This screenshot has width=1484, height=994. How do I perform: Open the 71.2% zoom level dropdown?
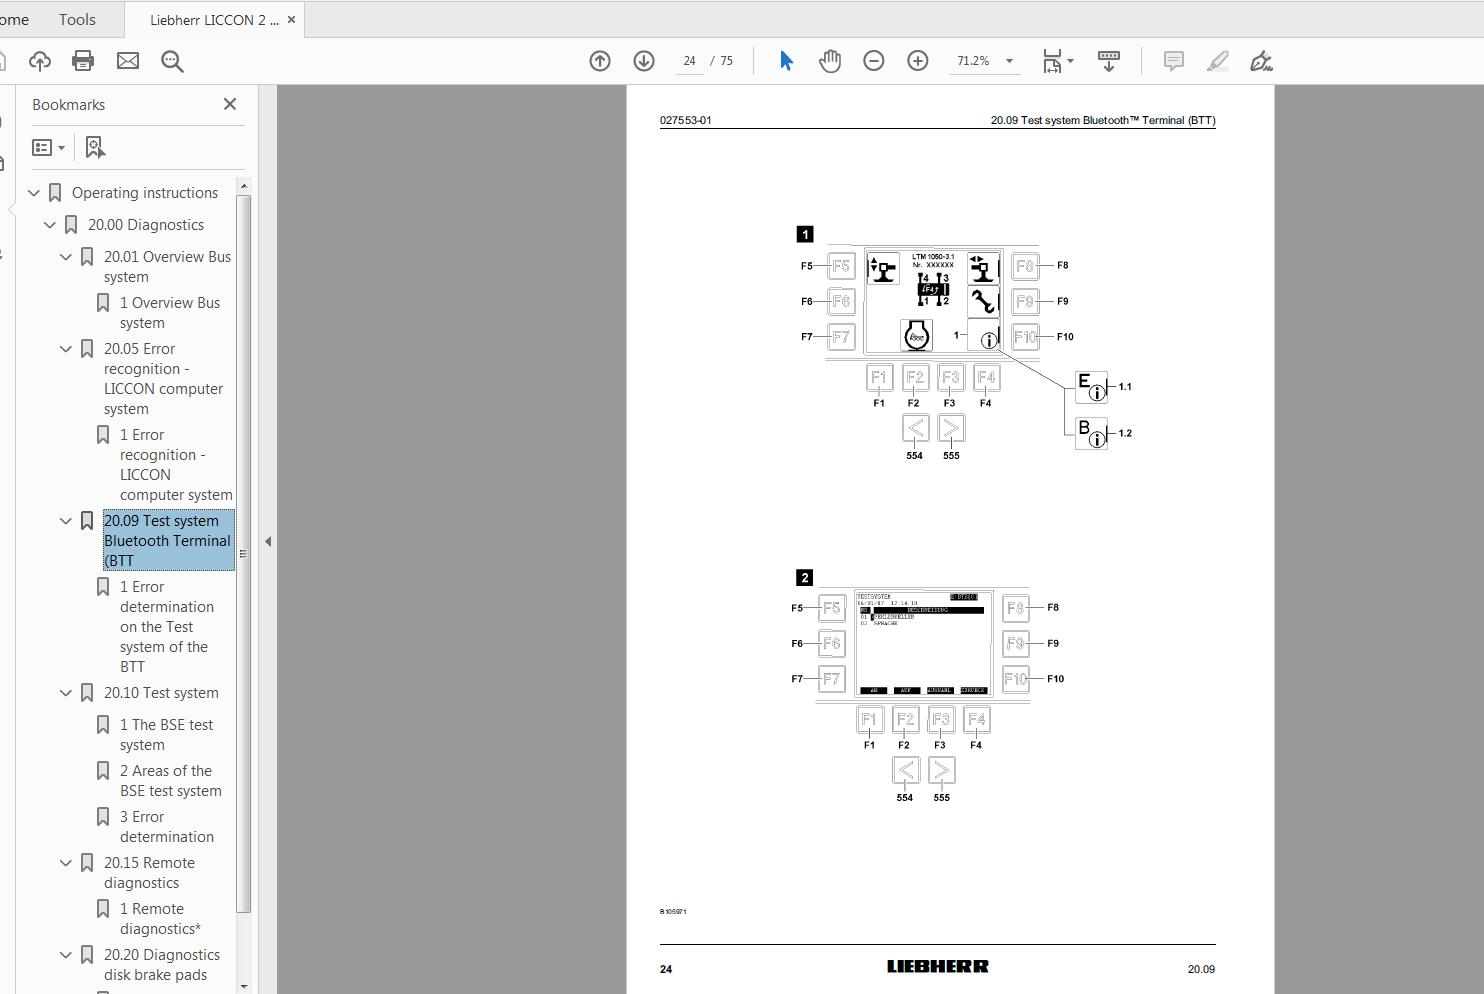click(1008, 60)
